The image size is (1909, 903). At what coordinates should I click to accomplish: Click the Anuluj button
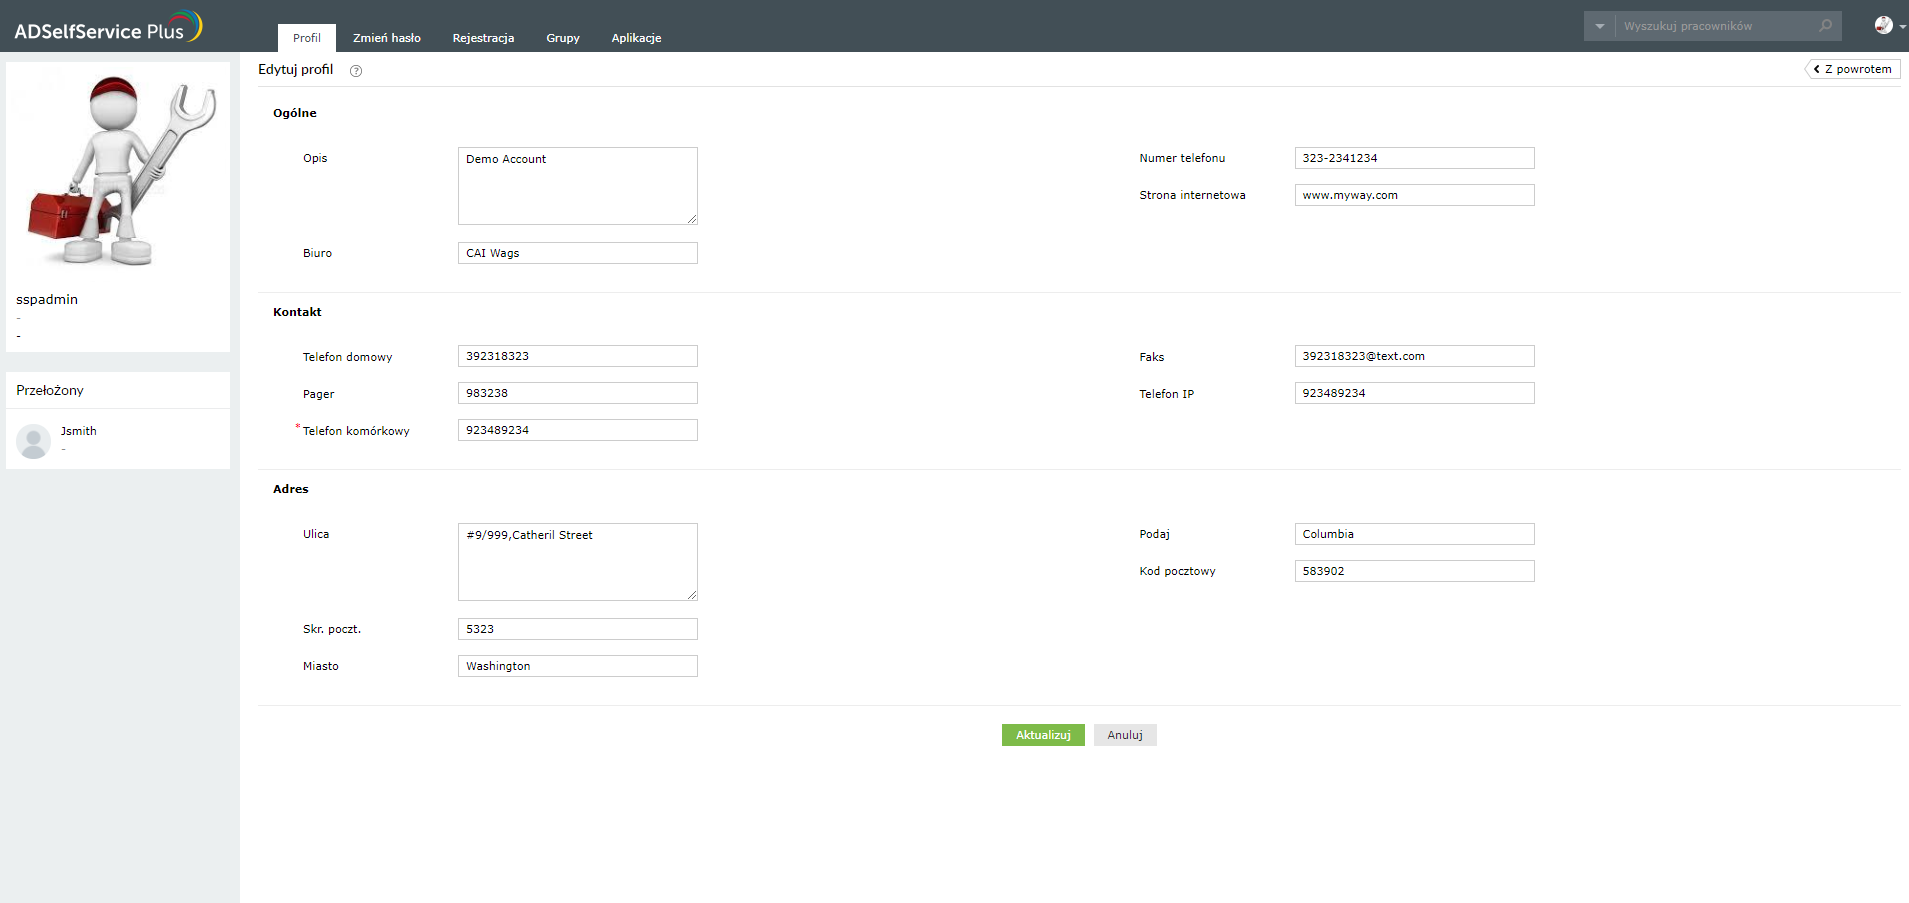coord(1124,735)
